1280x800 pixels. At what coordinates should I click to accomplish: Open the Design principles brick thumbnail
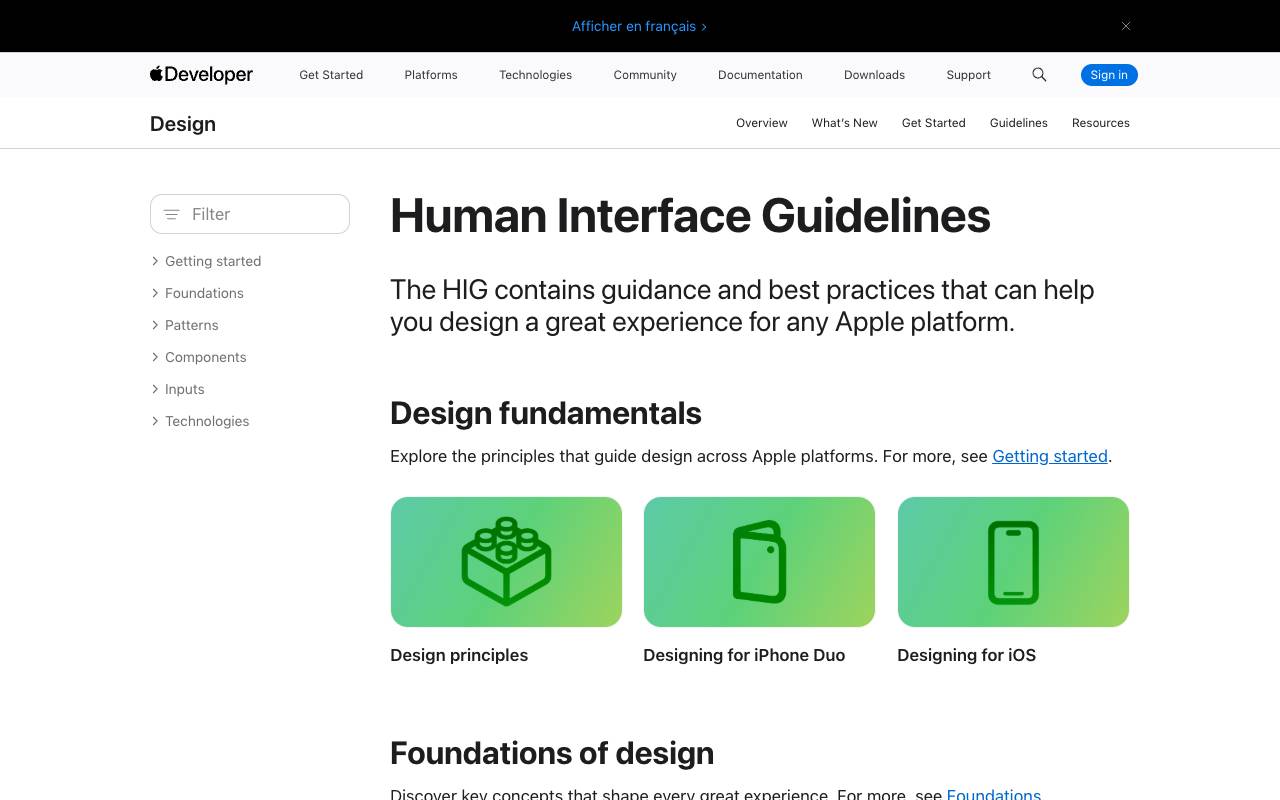[x=506, y=562]
